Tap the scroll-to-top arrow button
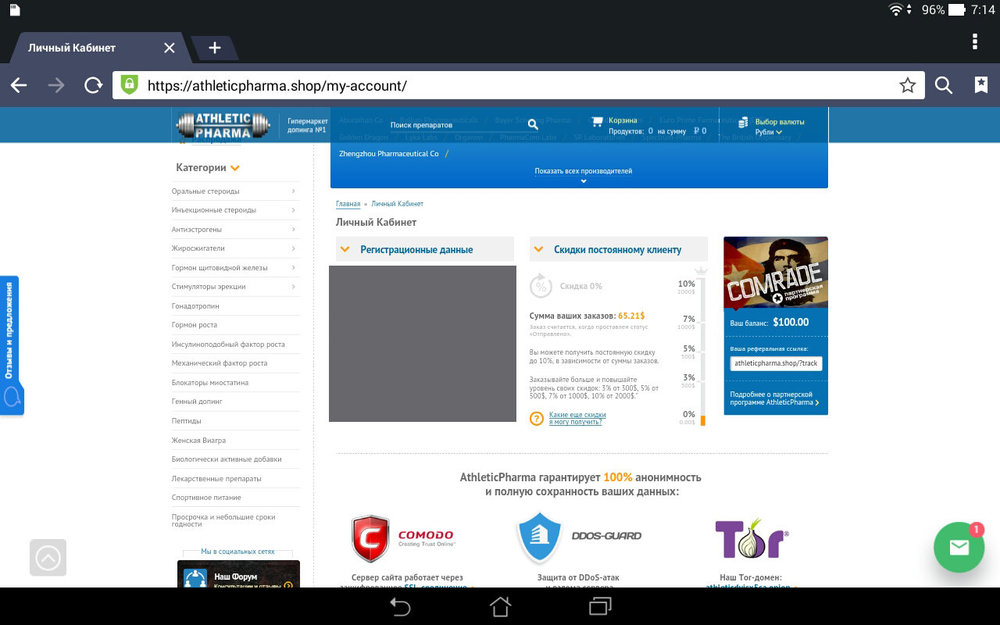The height and width of the screenshot is (625, 1000). pyautogui.click(x=48, y=558)
